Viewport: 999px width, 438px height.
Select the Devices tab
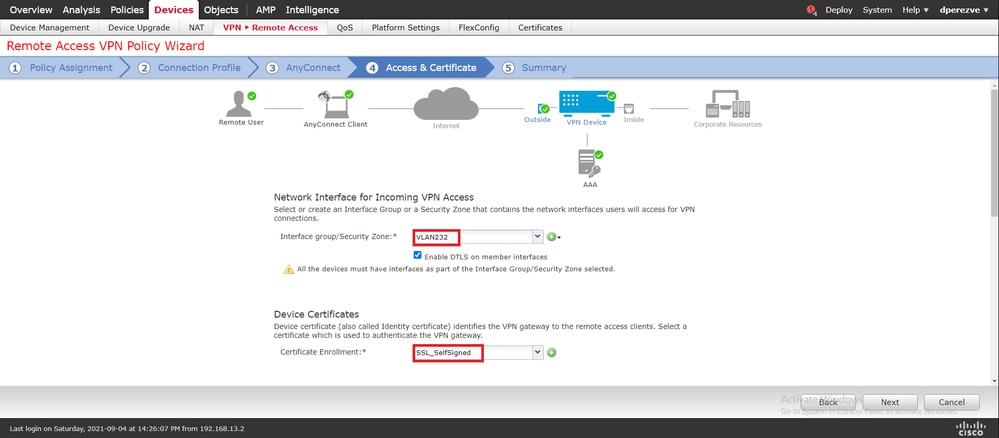(174, 10)
